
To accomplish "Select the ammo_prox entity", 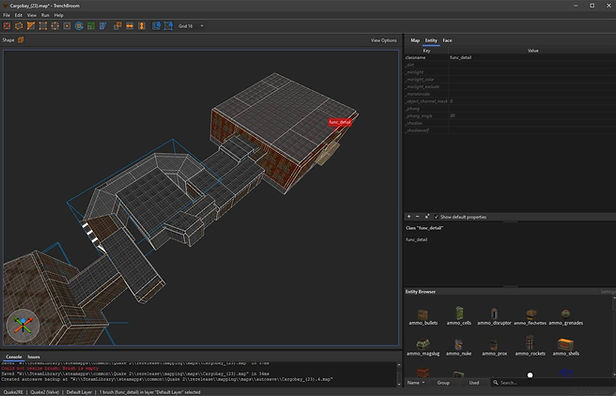I will pyautogui.click(x=494, y=347).
